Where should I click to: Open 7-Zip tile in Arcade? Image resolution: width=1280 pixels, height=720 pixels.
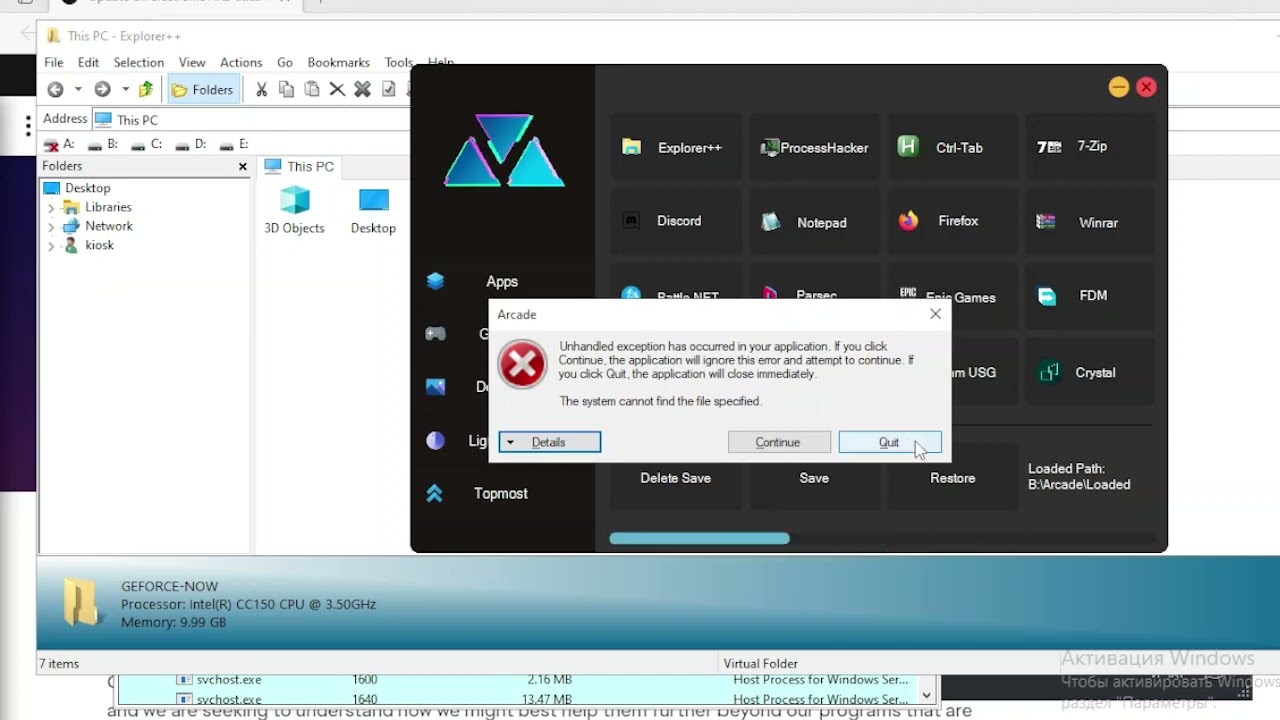pyautogui.click(x=1090, y=148)
